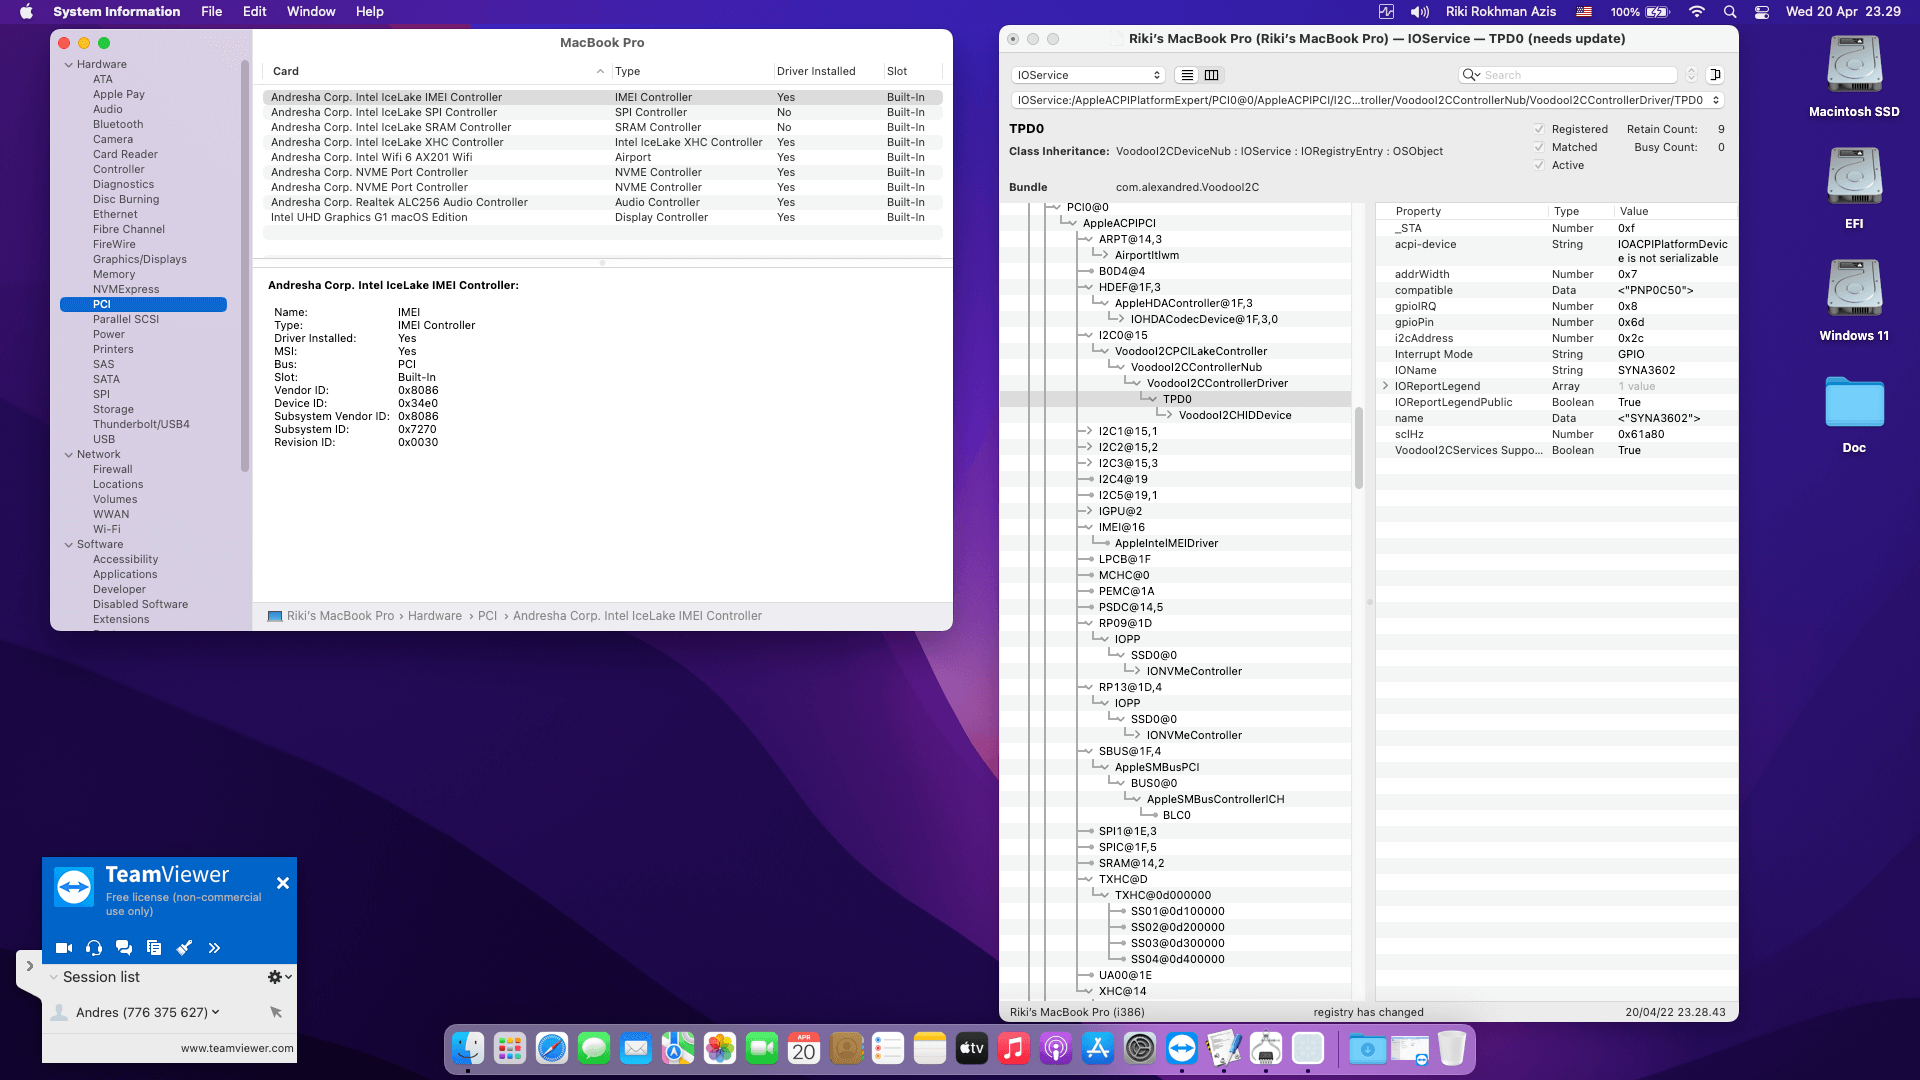Viewport: 1920px width, 1080px height.
Task: Open the Apple menu
Action: click(27, 11)
